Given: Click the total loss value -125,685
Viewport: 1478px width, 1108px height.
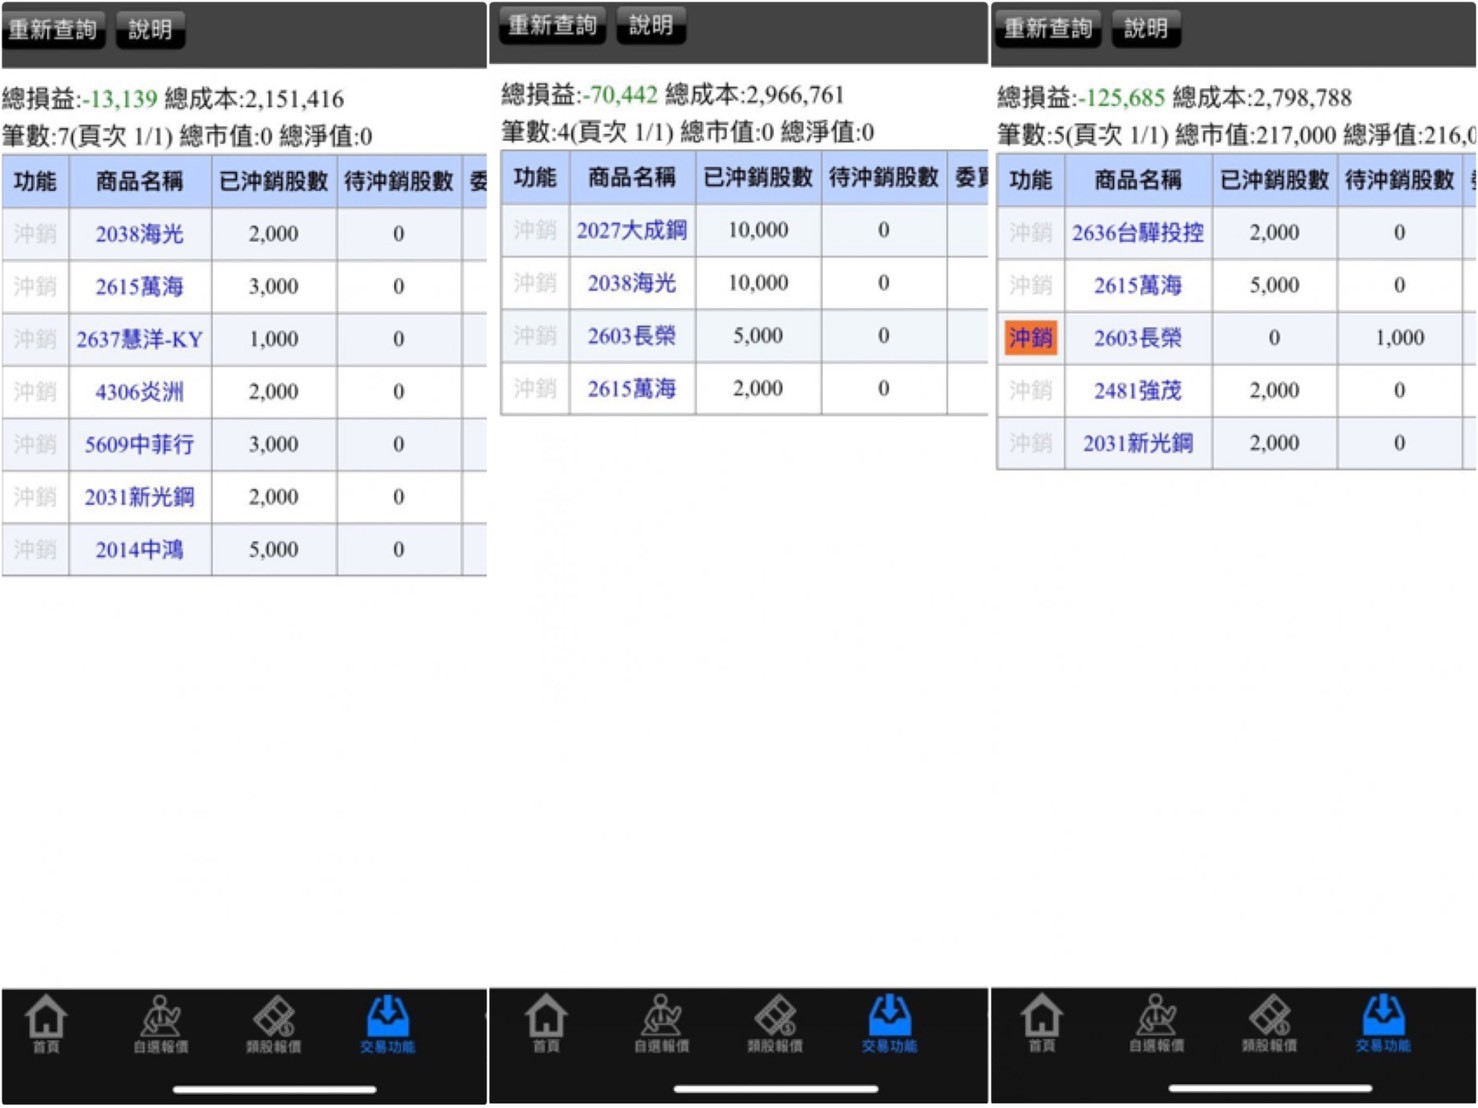Looking at the screenshot, I should (1121, 98).
